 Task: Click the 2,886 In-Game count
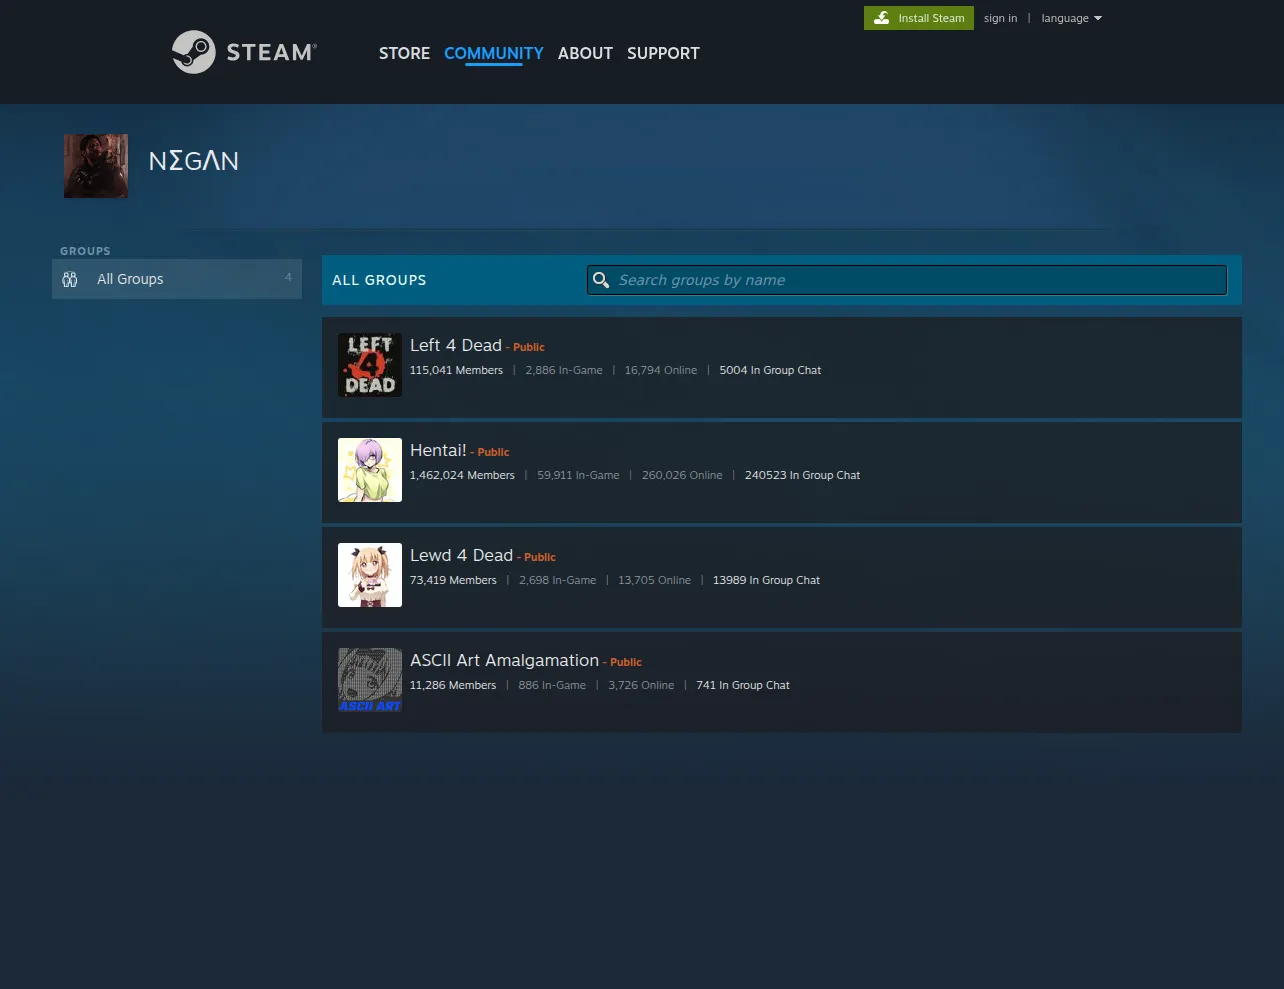tap(564, 370)
